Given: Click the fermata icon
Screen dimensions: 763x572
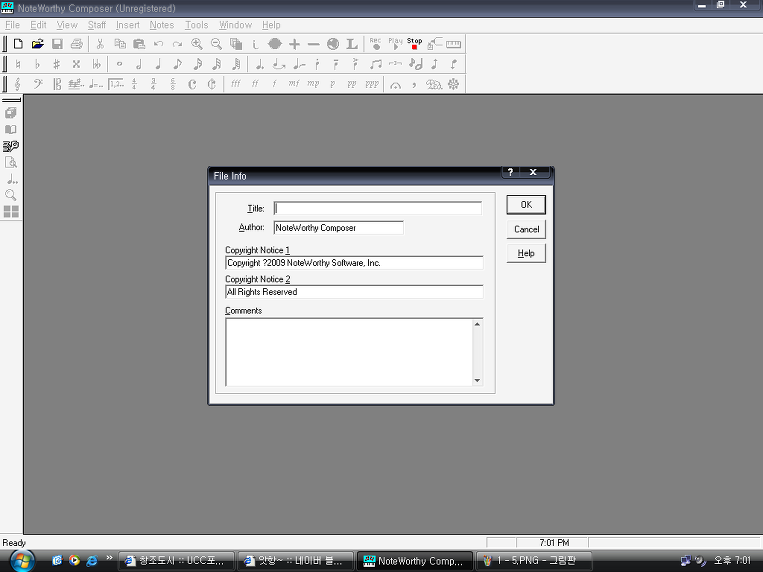Looking at the screenshot, I should click(x=396, y=85).
